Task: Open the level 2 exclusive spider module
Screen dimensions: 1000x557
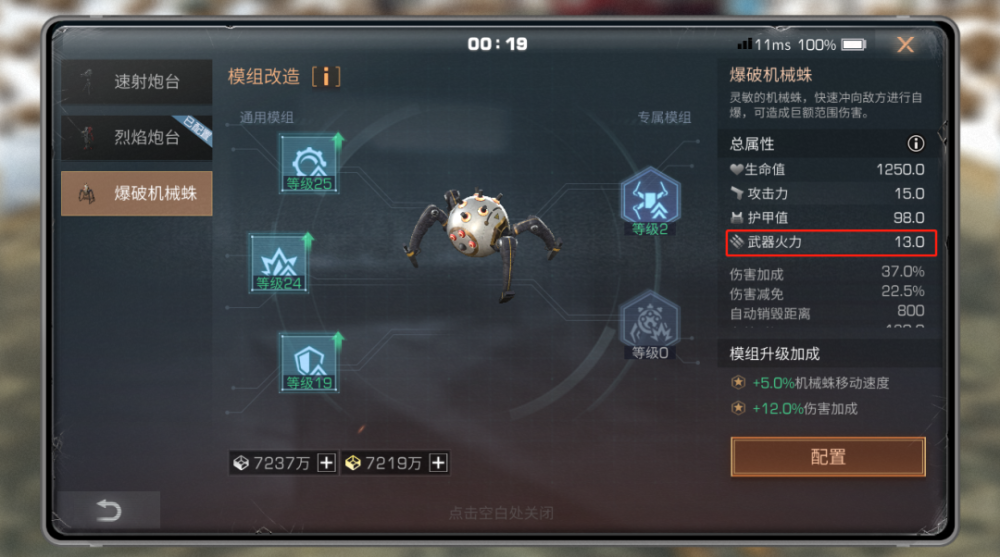Action: click(651, 200)
